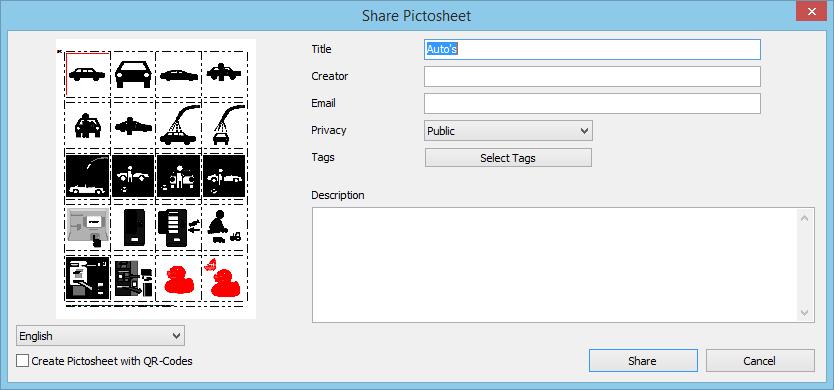Click the Email input field

pos(592,104)
